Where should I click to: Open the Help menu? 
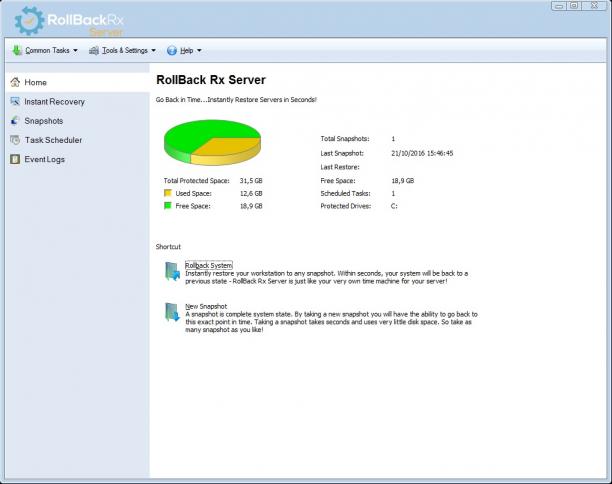(x=184, y=50)
